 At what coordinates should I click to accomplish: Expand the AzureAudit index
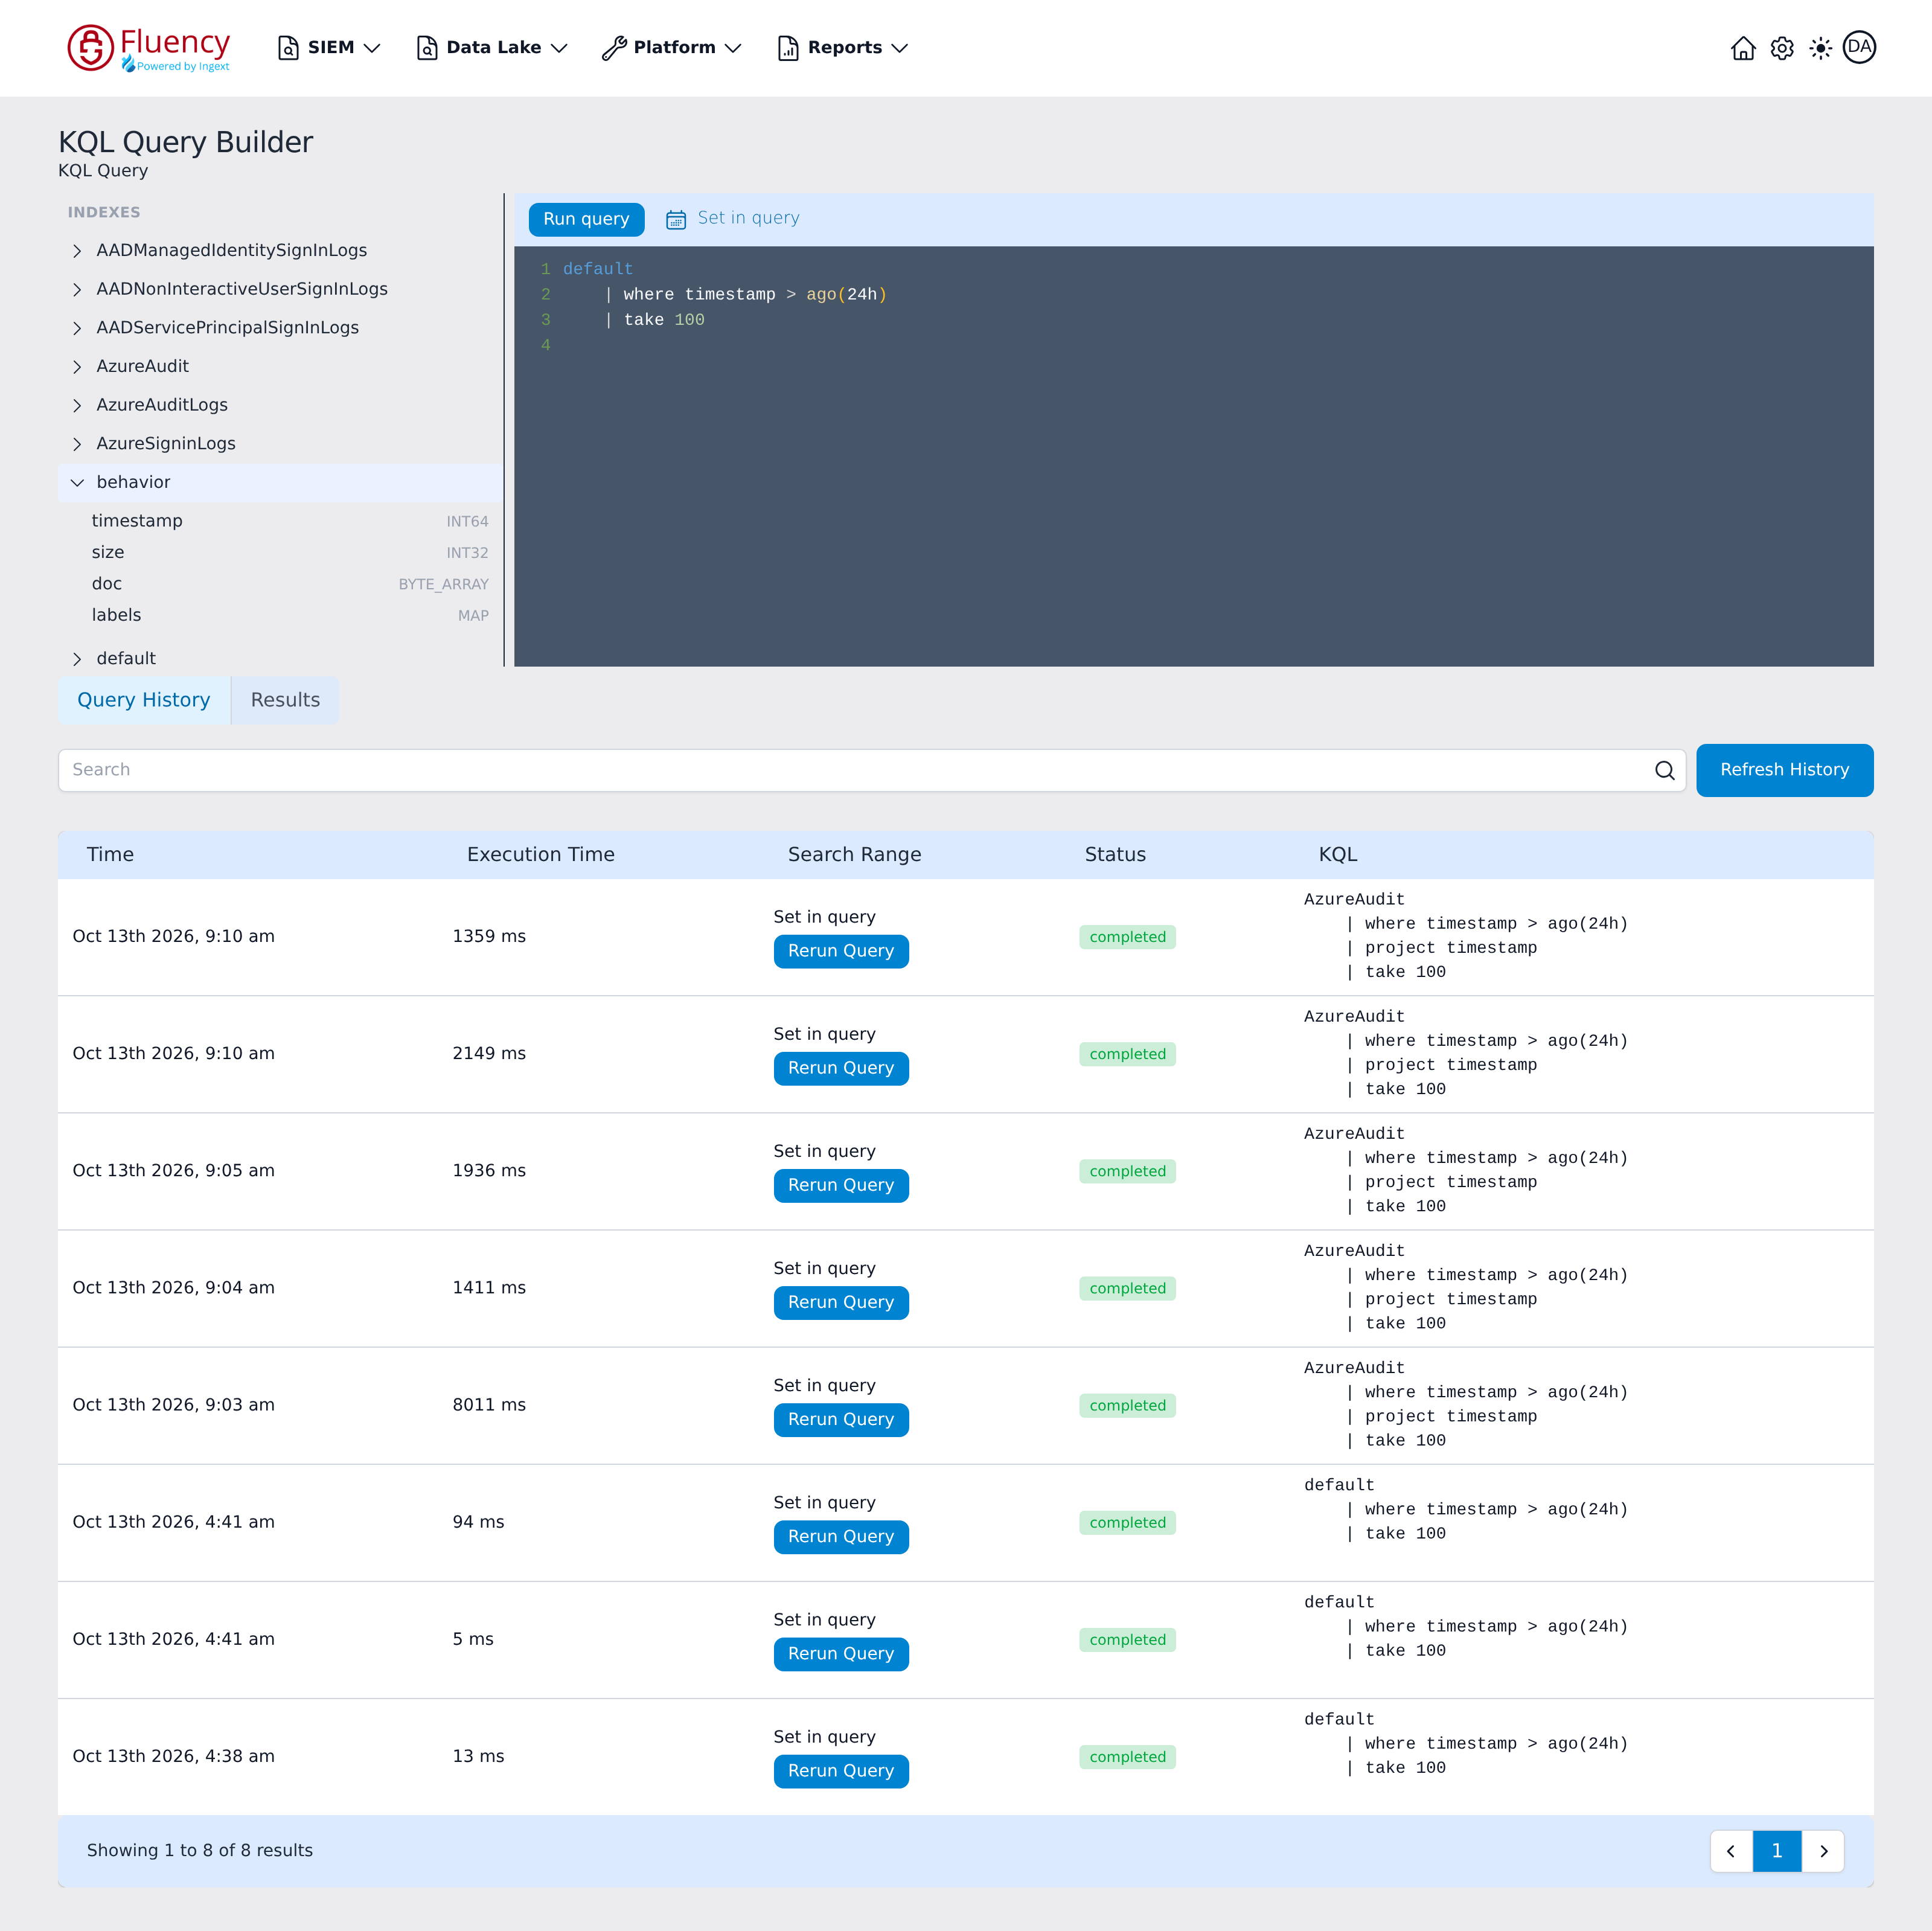point(280,366)
